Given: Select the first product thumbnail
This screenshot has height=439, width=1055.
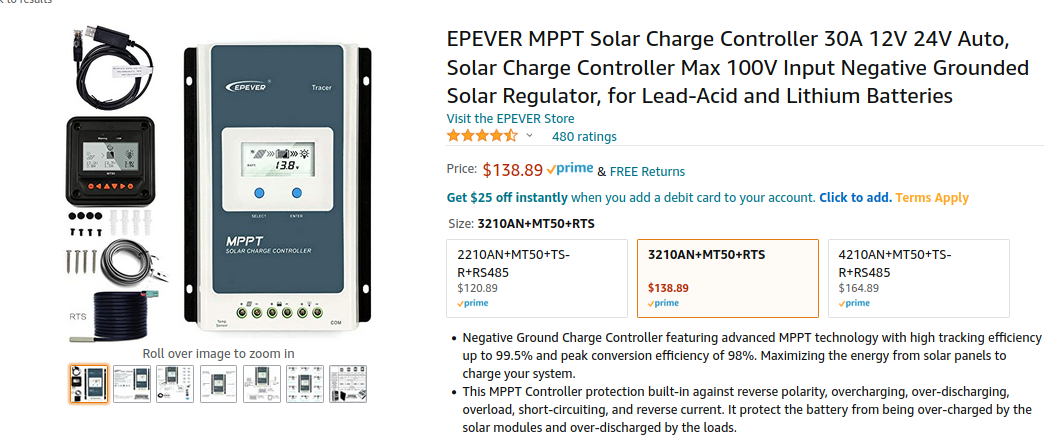Looking at the screenshot, I should tap(89, 384).
